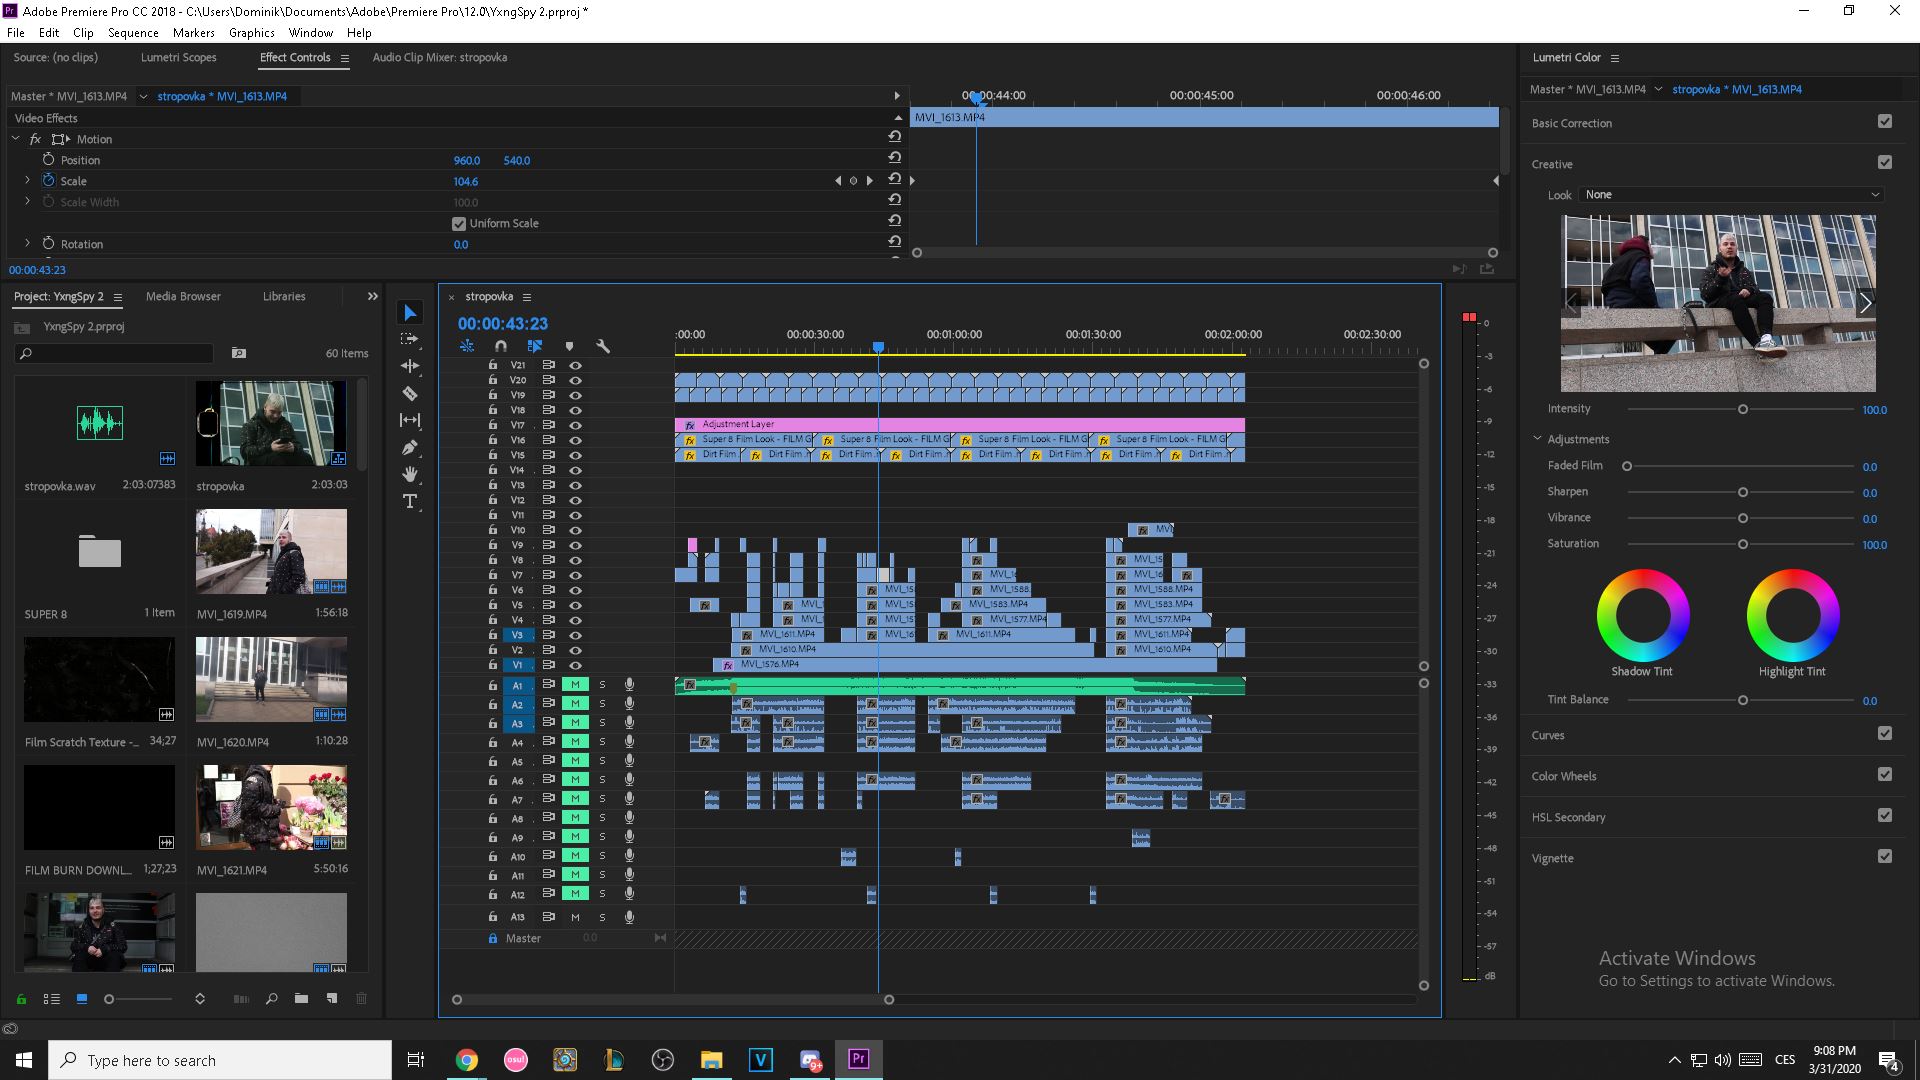Expand the Rotation parameter
The image size is (1920, 1080).
click(27, 243)
